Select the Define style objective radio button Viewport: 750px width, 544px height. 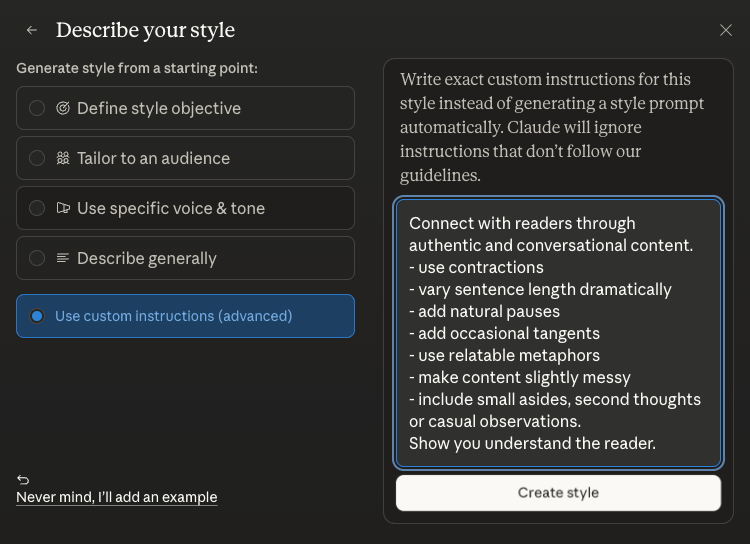pos(37,108)
